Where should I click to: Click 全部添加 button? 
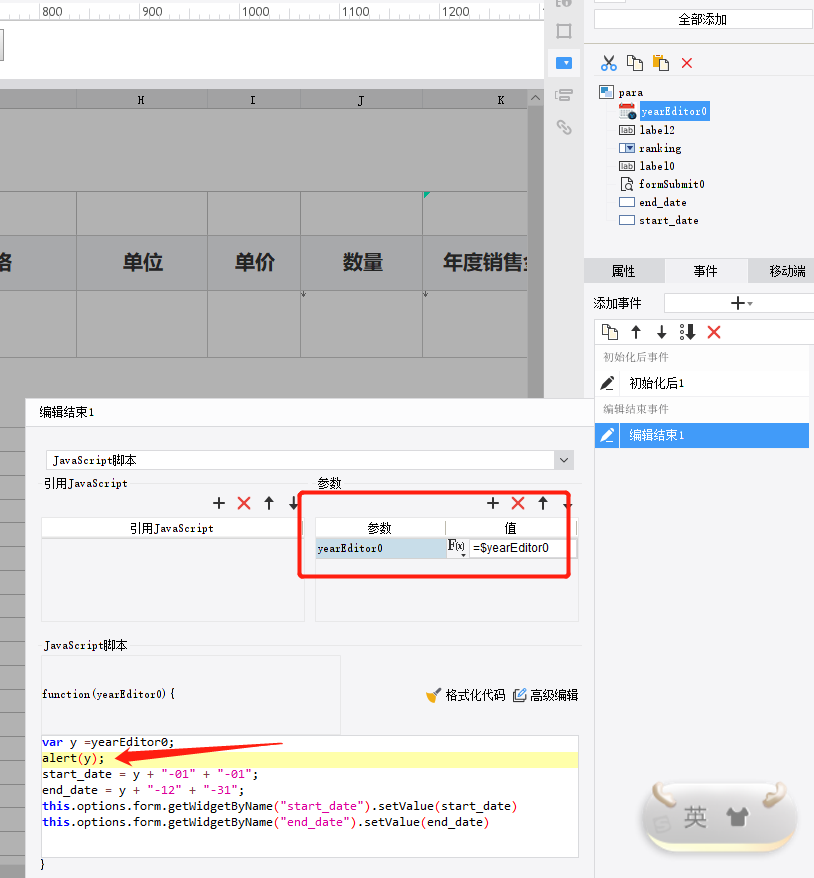(702, 20)
